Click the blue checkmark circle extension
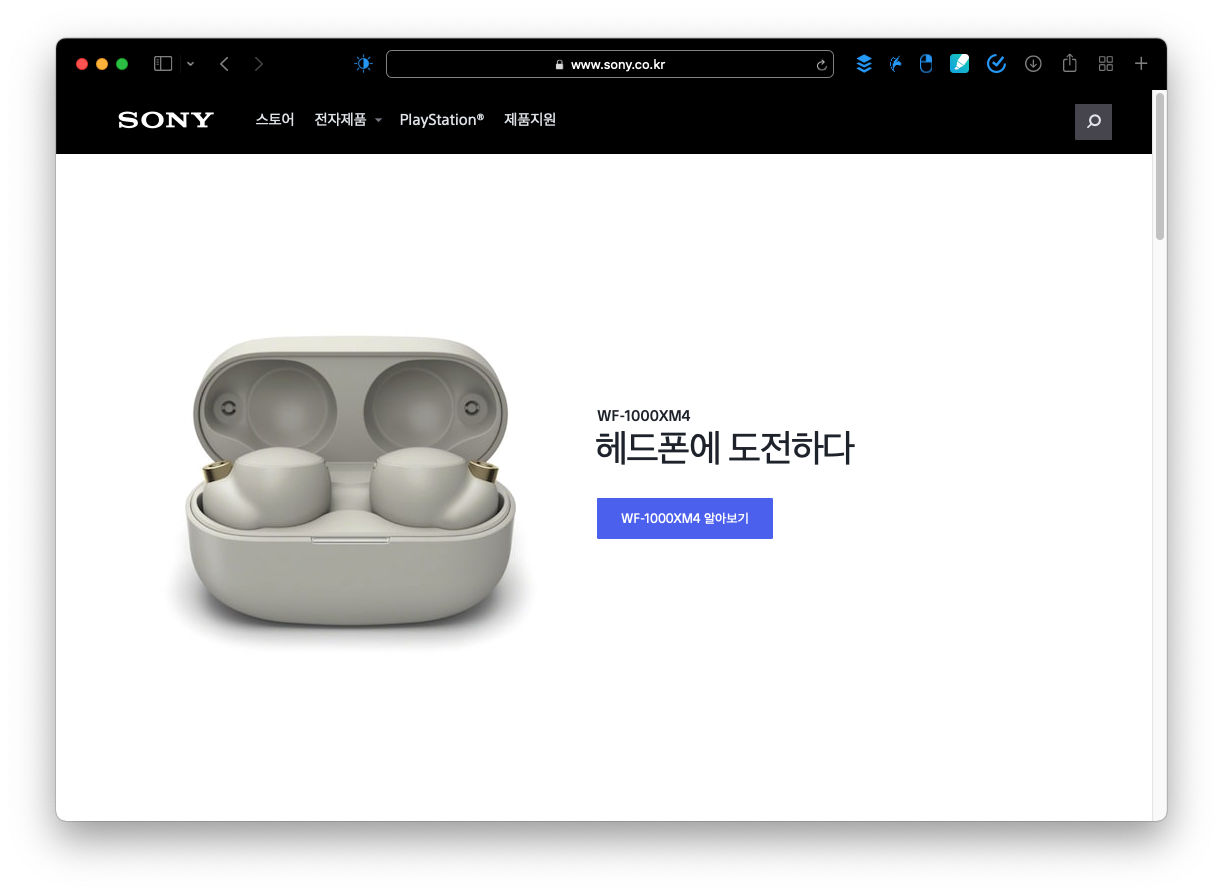This screenshot has width=1223, height=895. click(996, 64)
